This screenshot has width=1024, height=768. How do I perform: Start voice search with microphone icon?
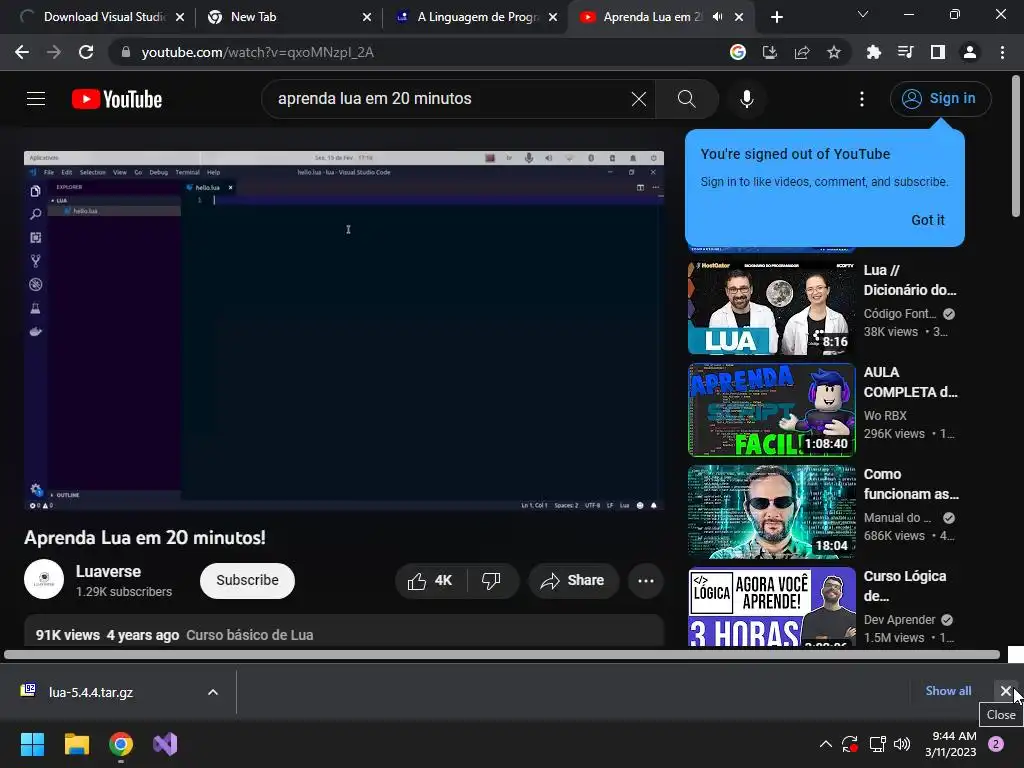(746, 99)
